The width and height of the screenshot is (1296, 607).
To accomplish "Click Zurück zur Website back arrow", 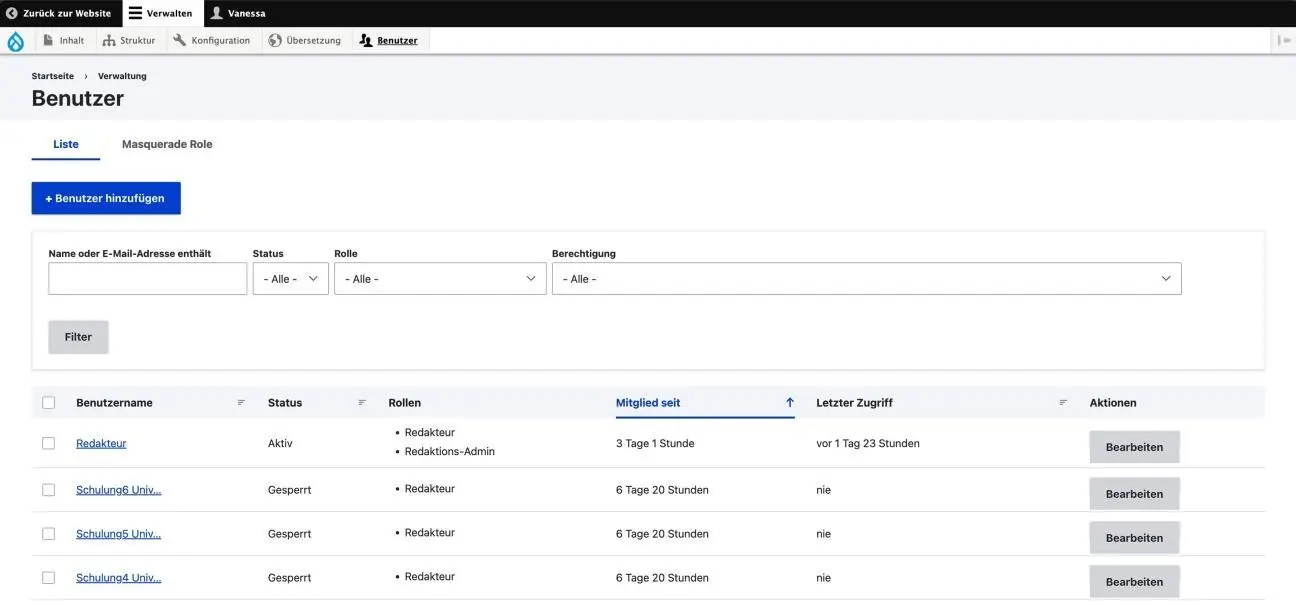I will 58,13.
